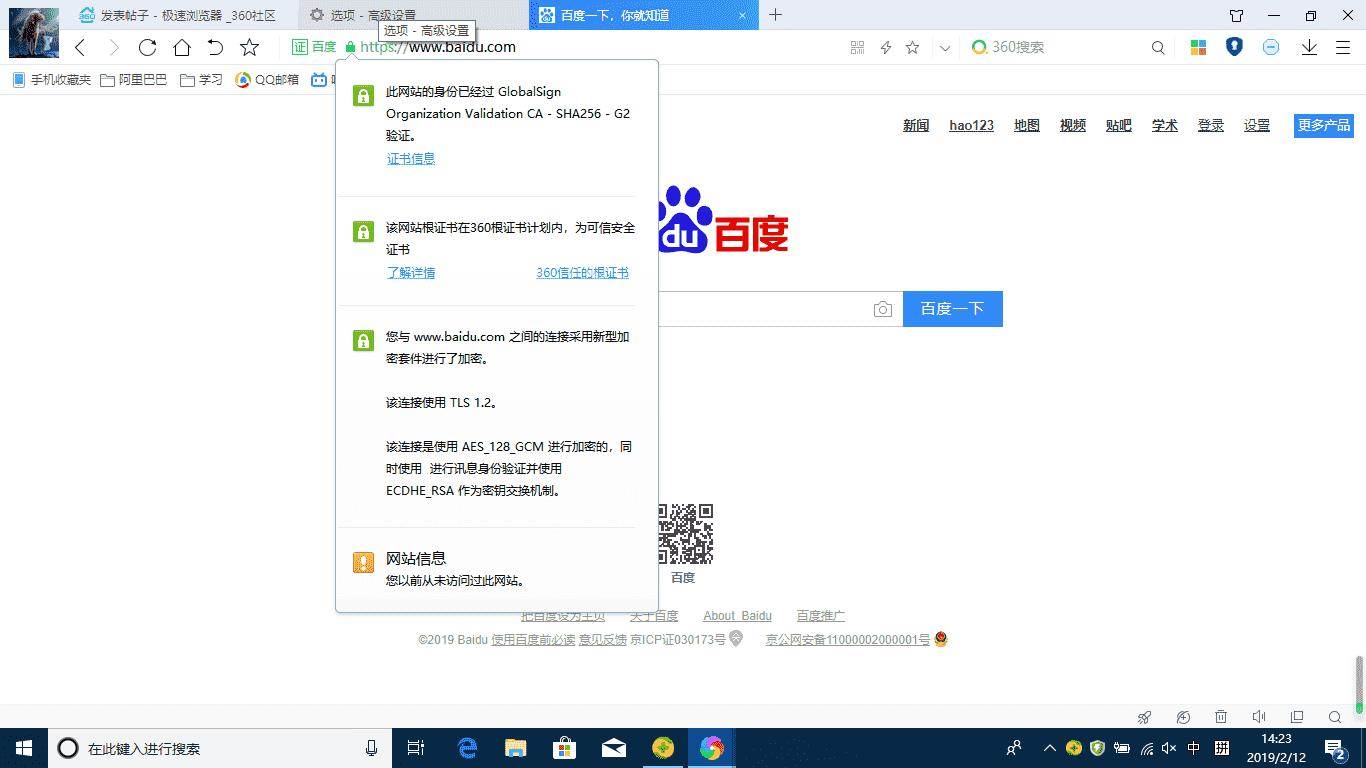Screen dimensions: 1366x768
Task: Open Baidu 学术 link
Action: coord(1165,125)
